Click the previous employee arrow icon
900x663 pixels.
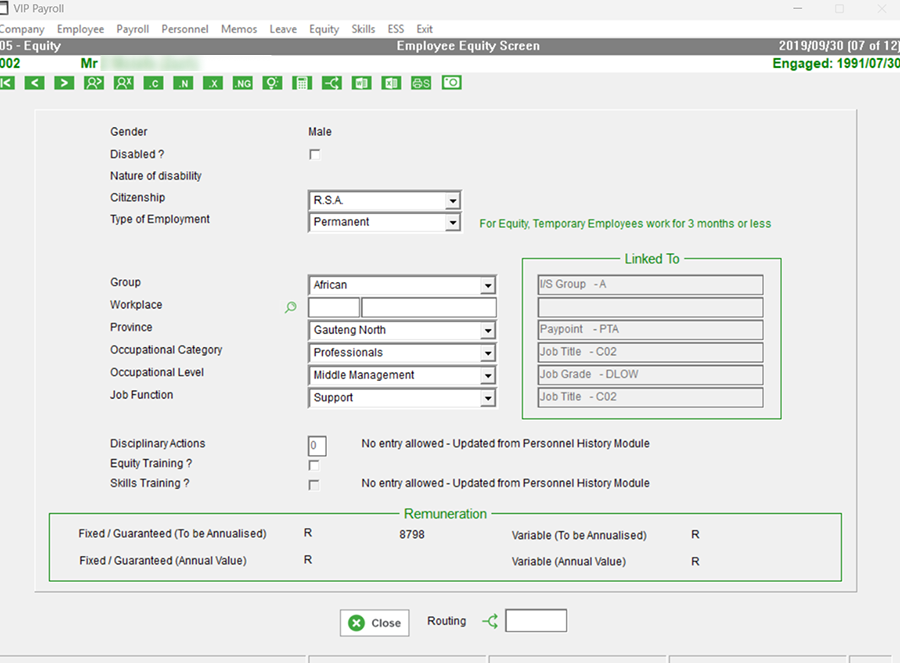tap(35, 83)
